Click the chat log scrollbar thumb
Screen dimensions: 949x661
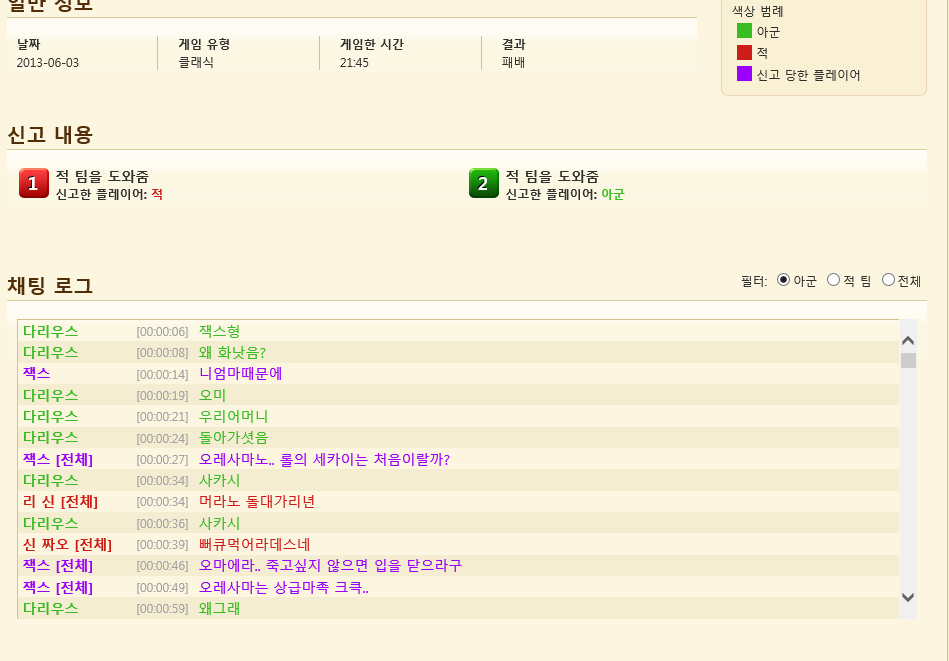coord(908,361)
